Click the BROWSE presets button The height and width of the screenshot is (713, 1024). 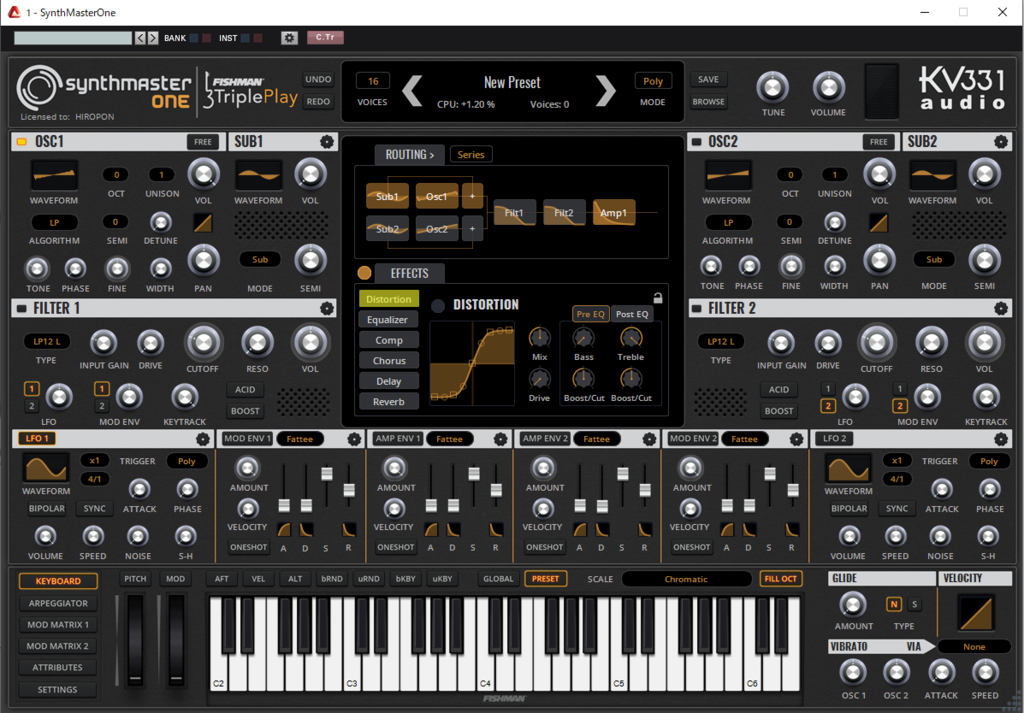coord(709,102)
